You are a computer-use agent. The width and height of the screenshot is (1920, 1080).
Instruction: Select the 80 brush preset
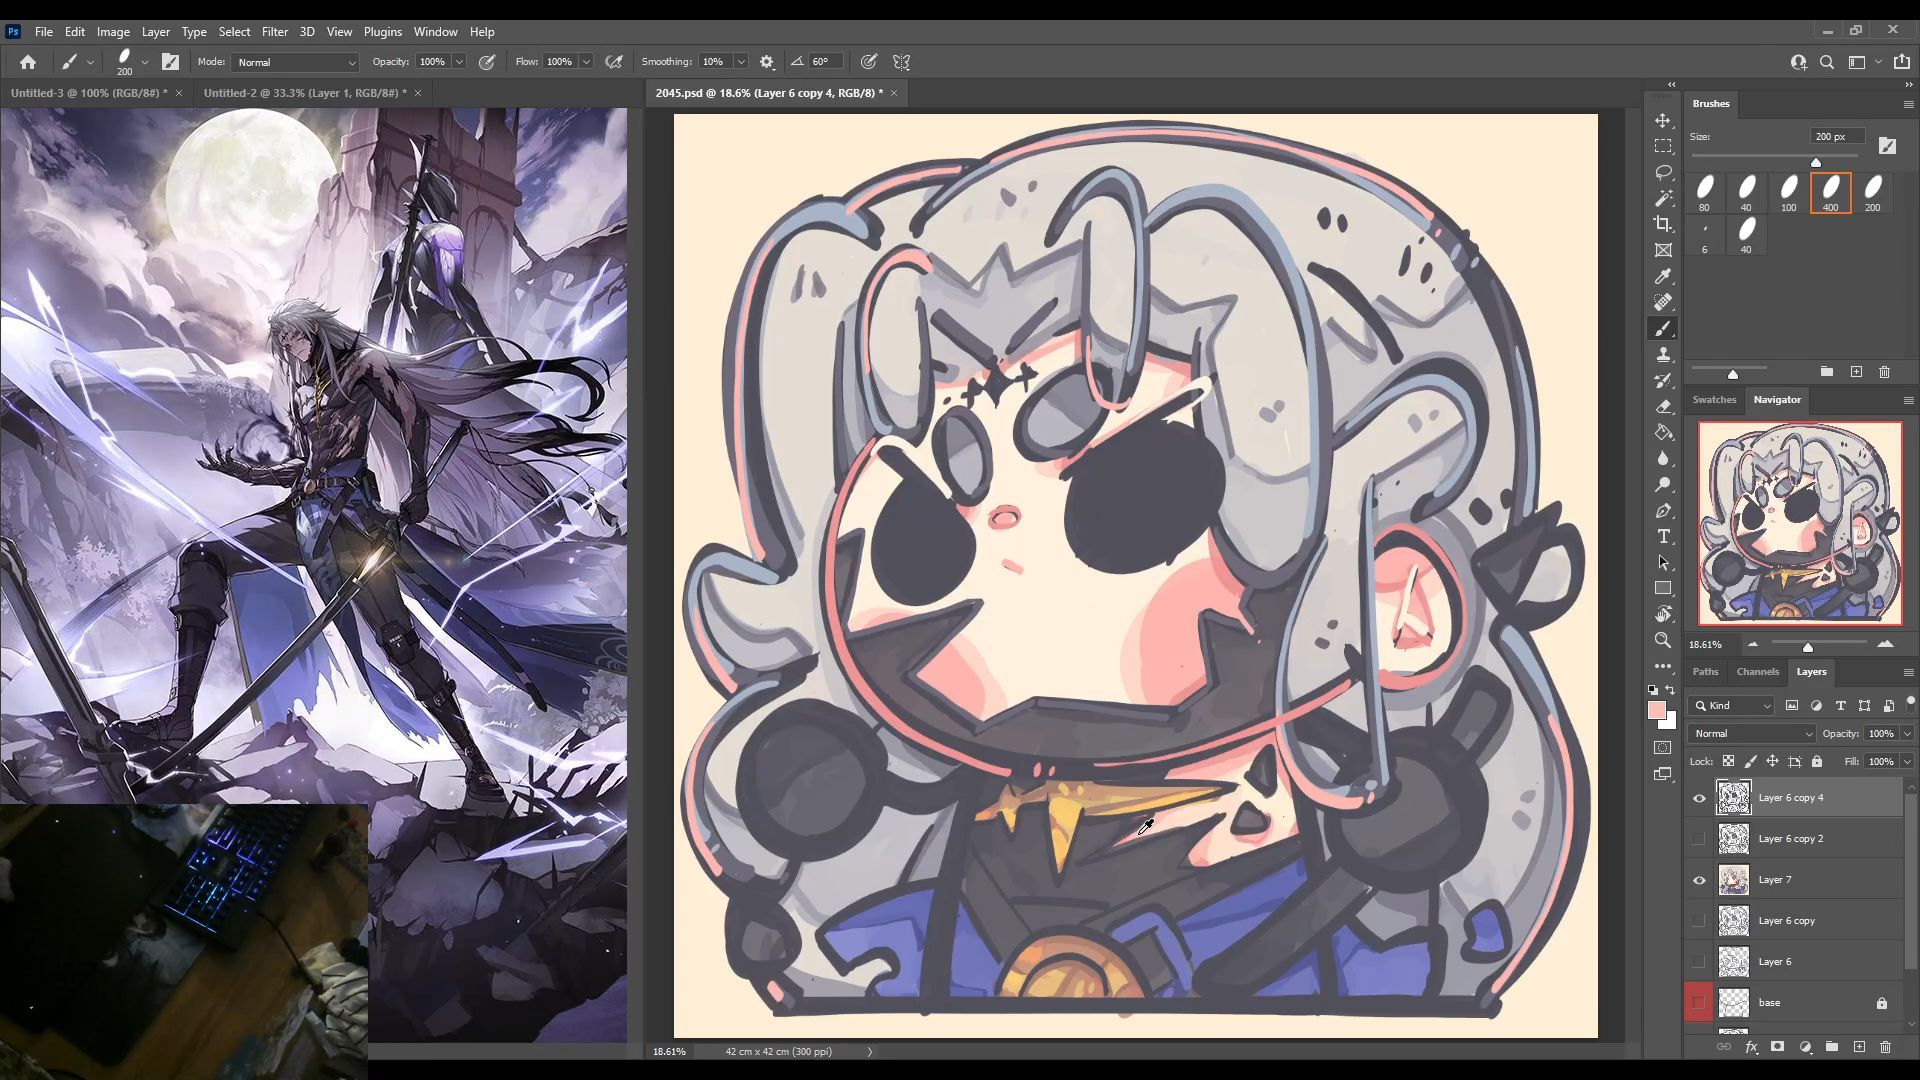point(1704,193)
